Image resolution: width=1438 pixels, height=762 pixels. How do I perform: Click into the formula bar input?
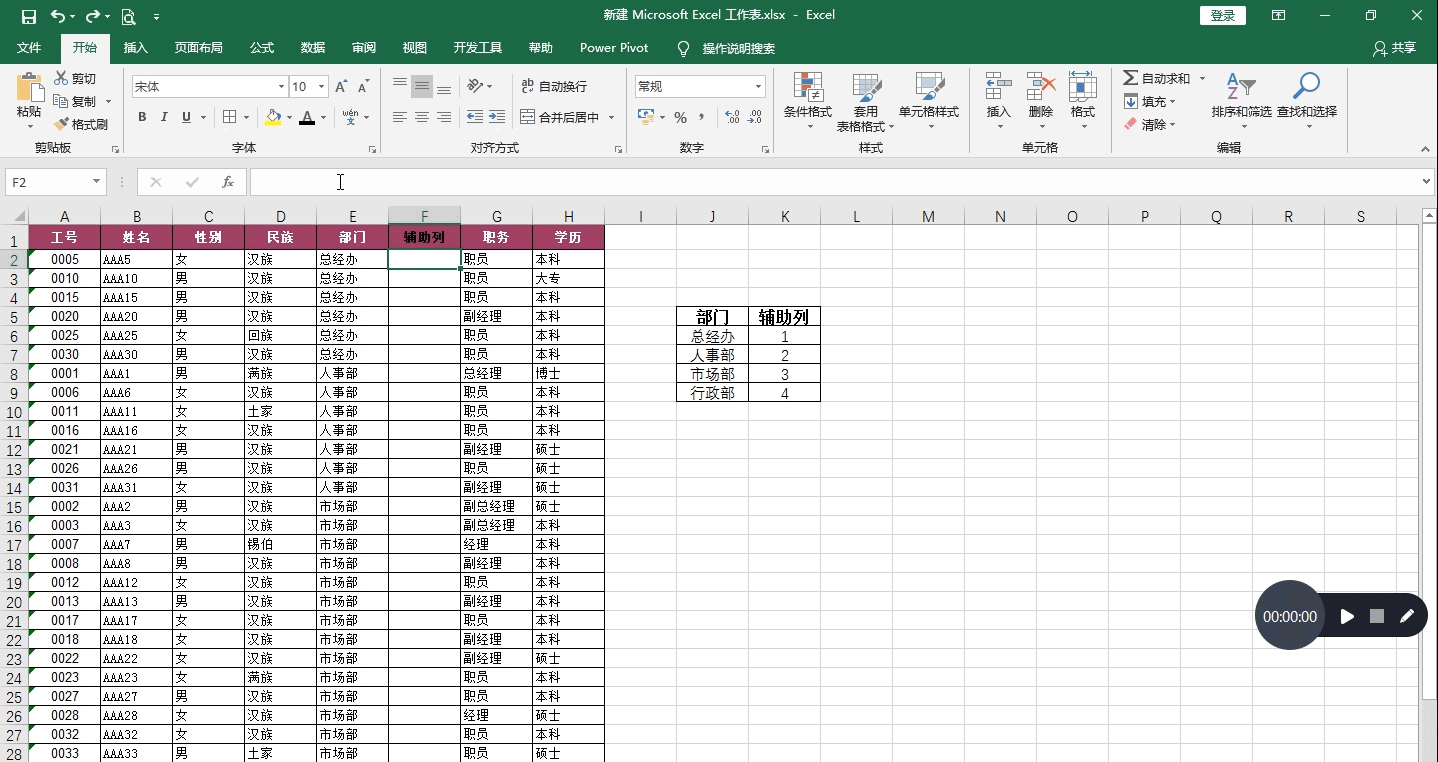pos(834,182)
